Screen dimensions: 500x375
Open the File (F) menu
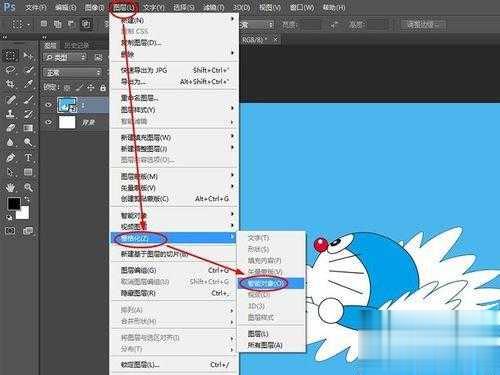tap(36, 7)
